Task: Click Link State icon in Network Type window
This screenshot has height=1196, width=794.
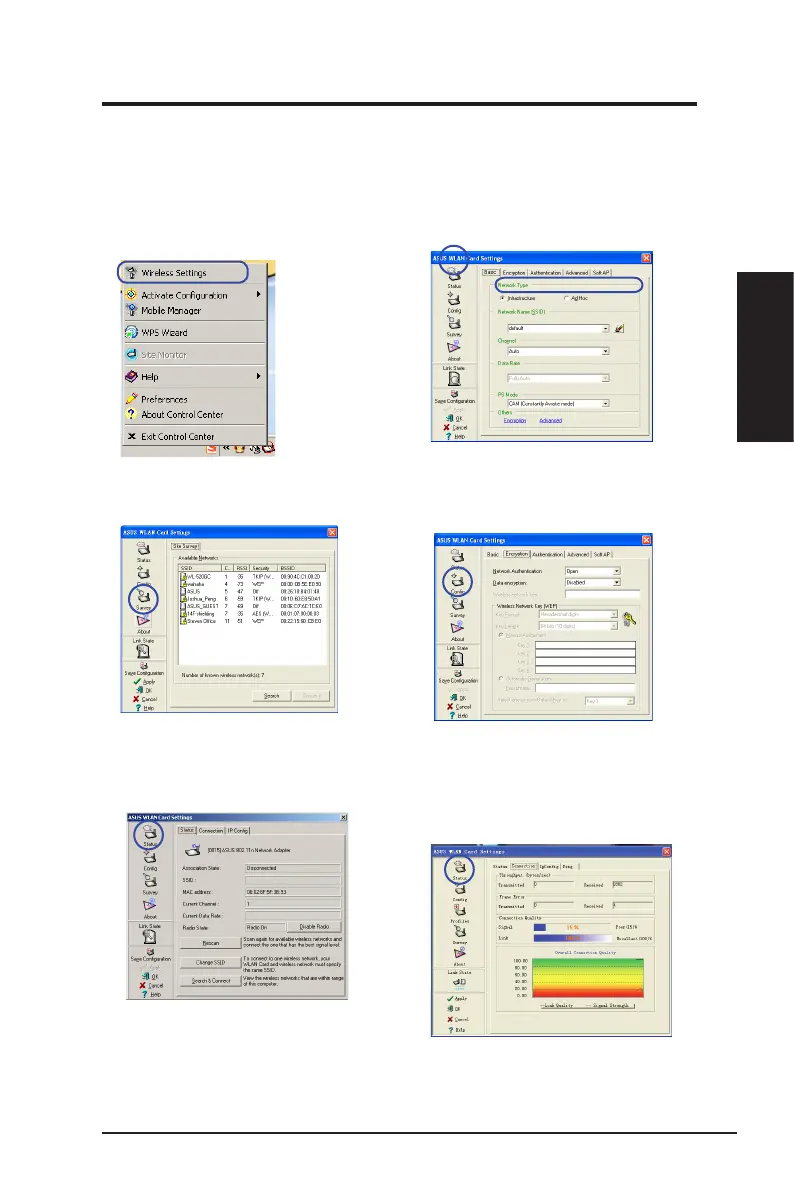Action: pyautogui.click(x=454, y=378)
